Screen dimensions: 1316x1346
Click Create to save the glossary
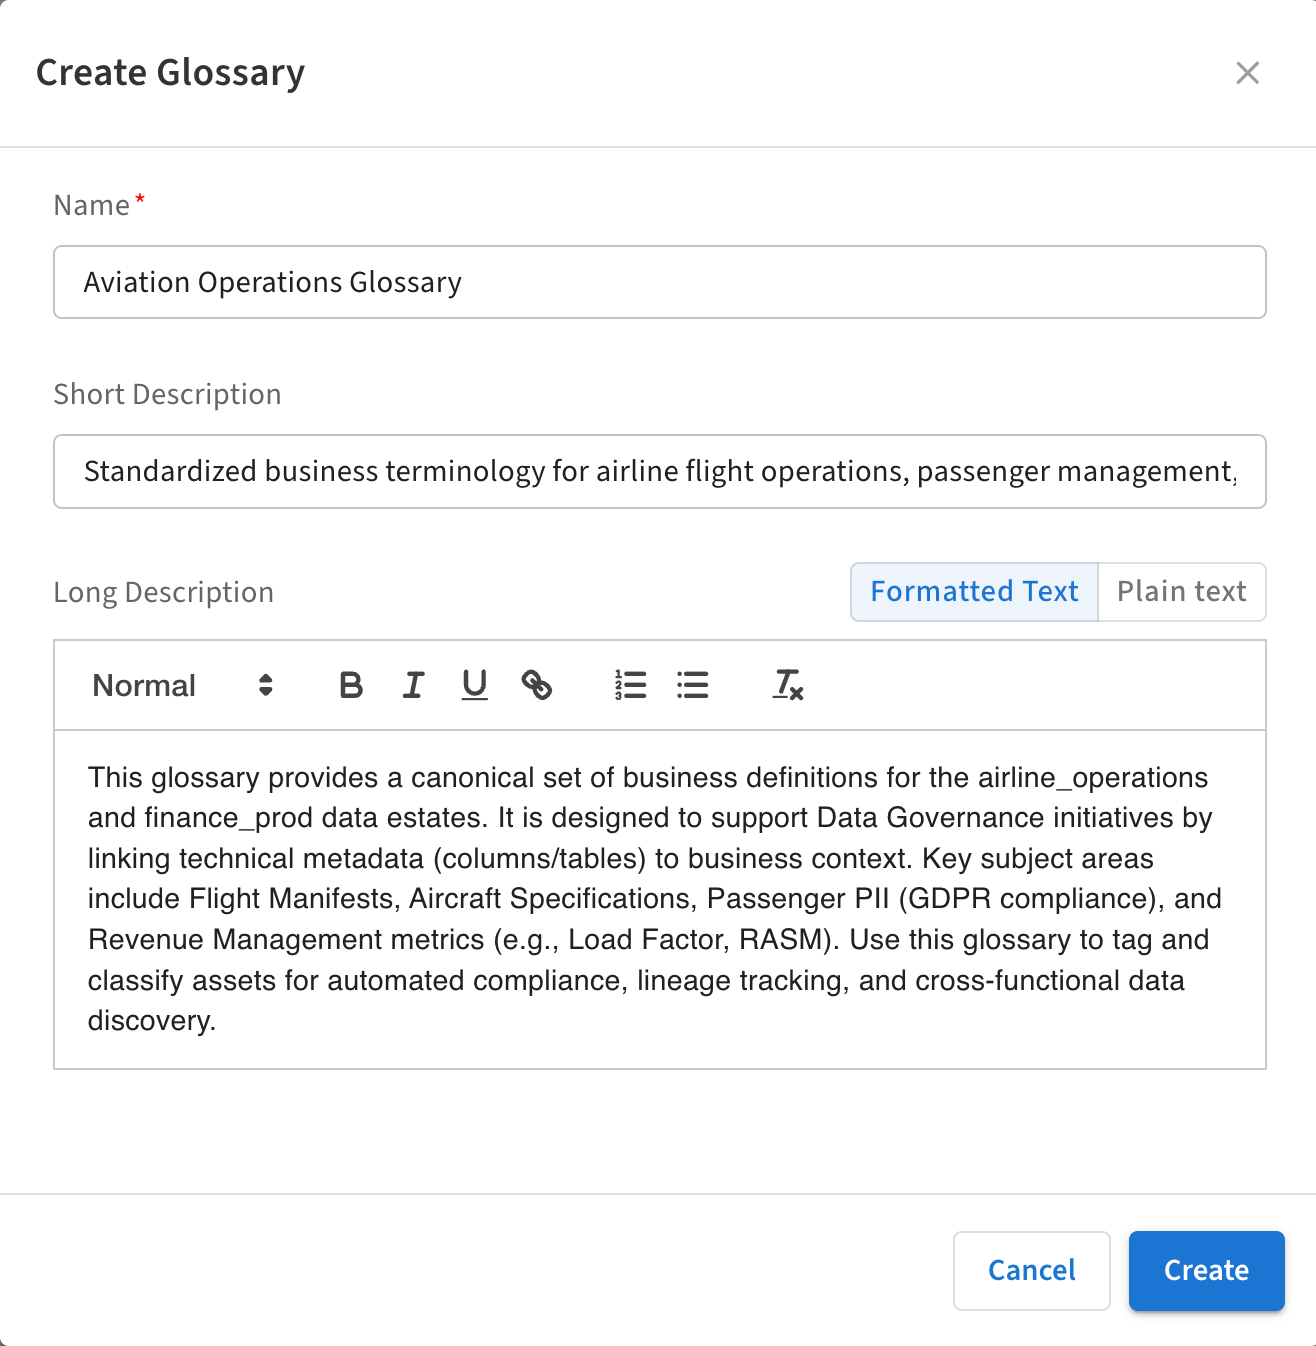pos(1206,1270)
